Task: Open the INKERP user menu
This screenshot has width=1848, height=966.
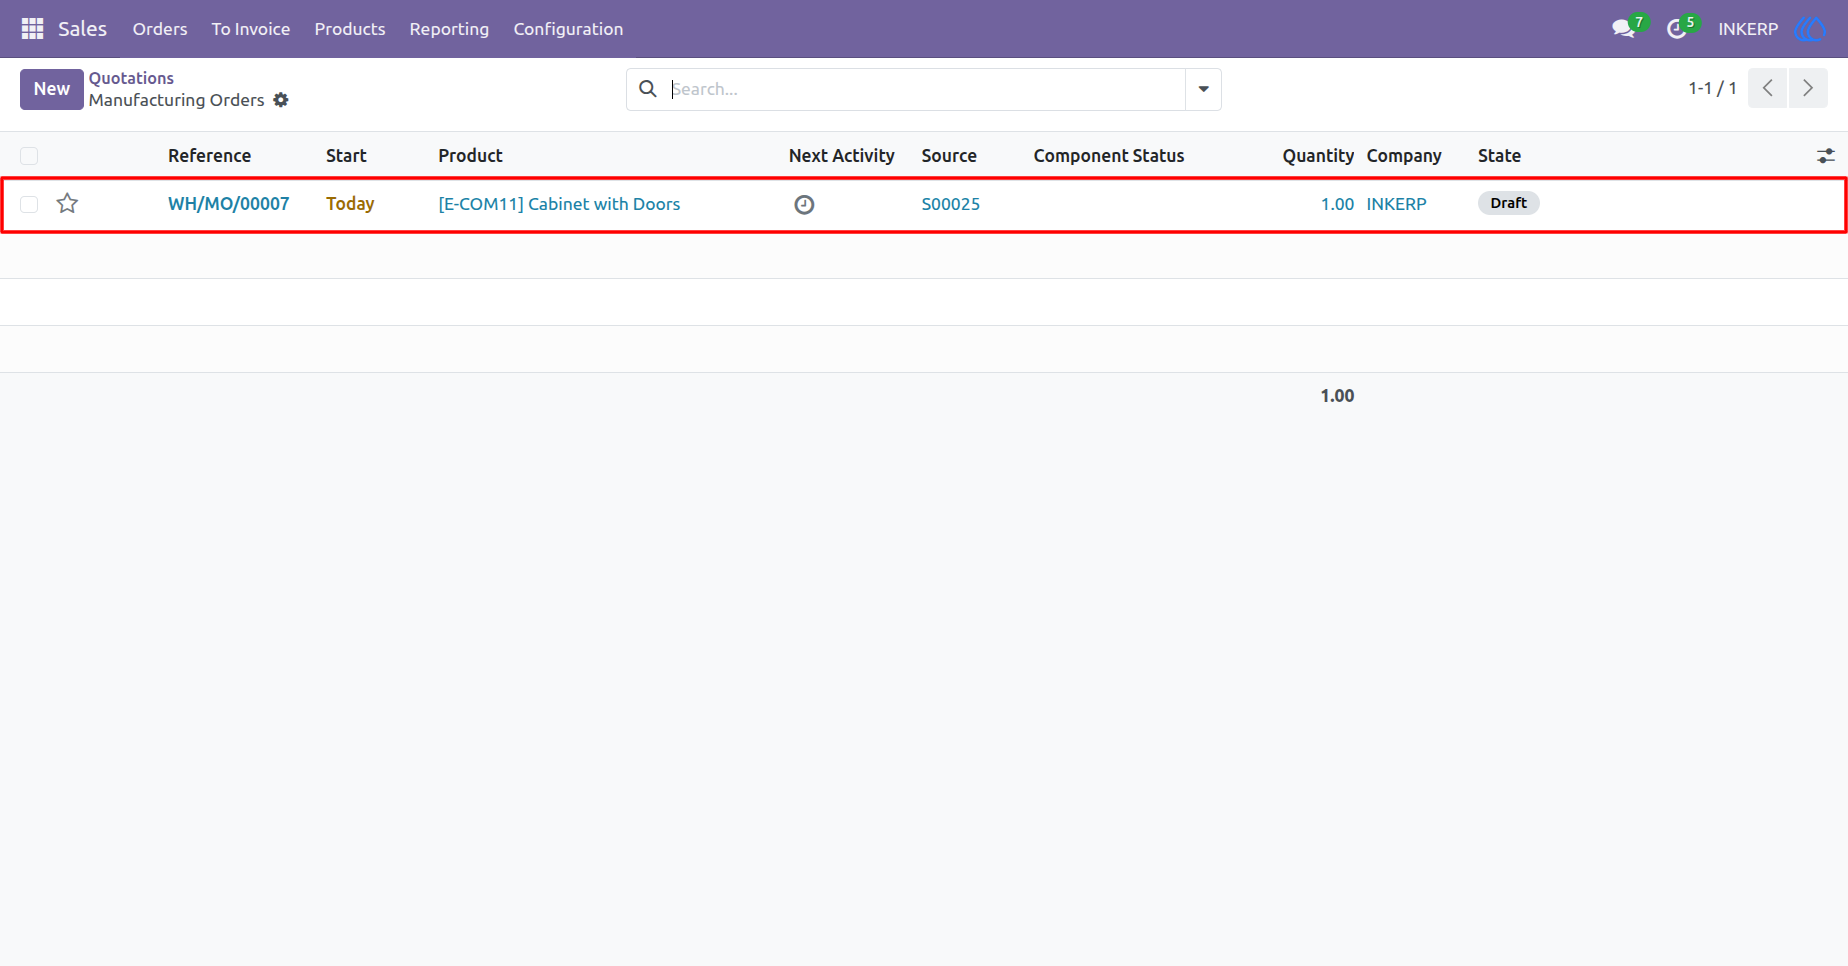Action: click(x=1748, y=29)
